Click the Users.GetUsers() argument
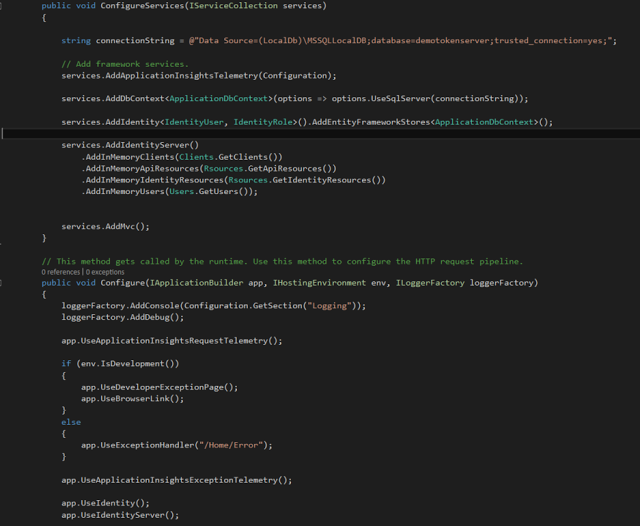This screenshot has width=640, height=526. (211, 192)
